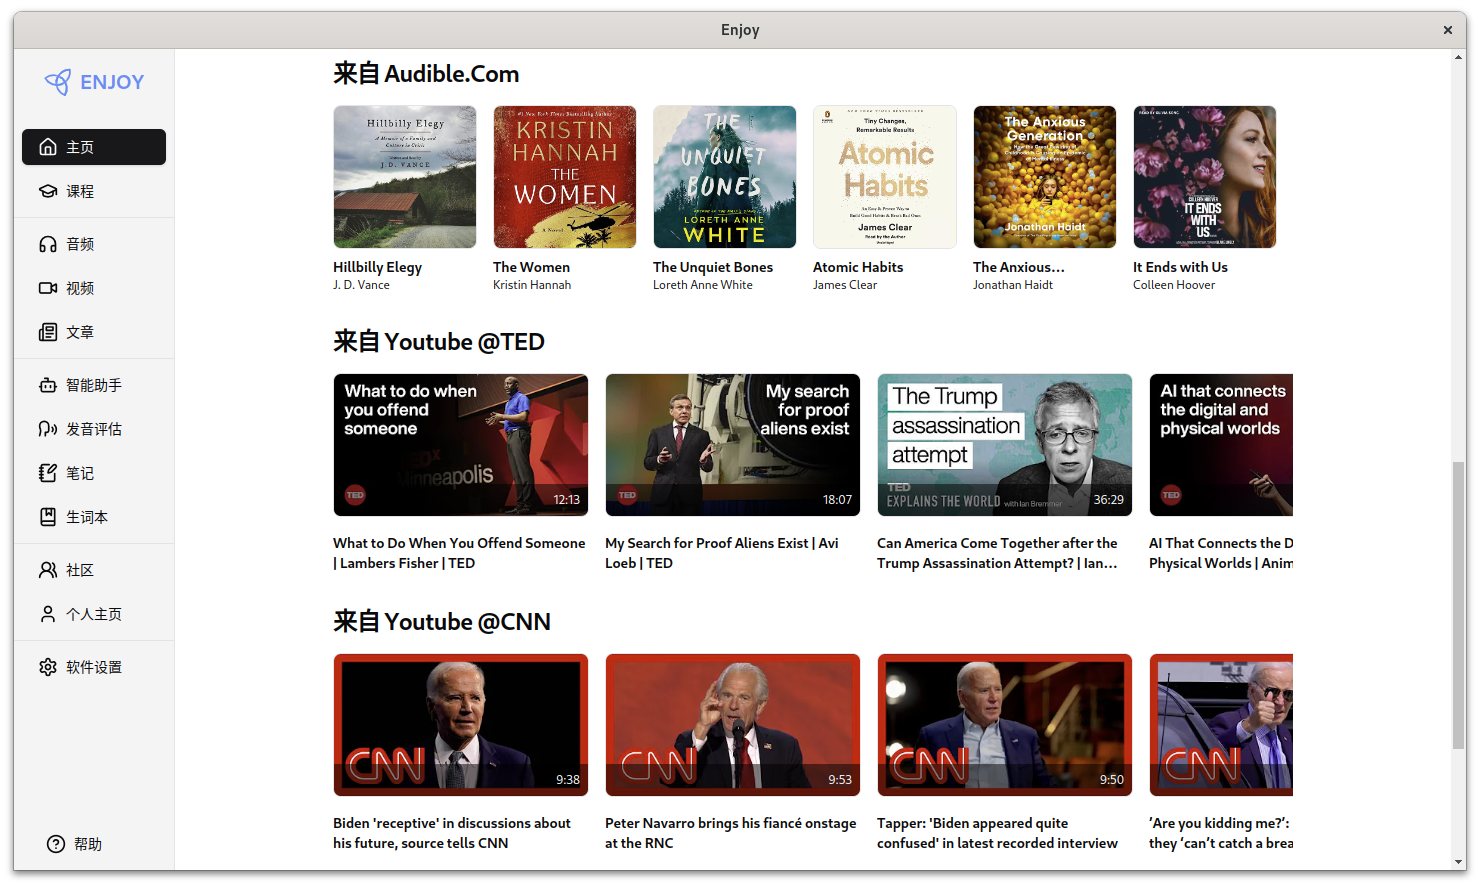Click the video camera icon for 视频

[48, 288]
